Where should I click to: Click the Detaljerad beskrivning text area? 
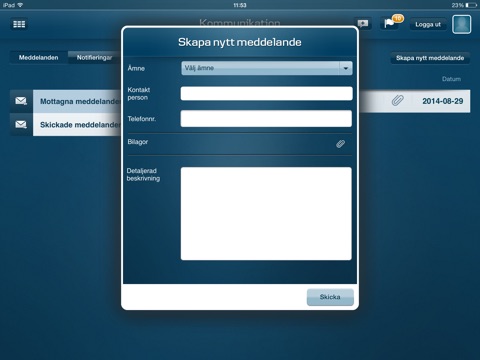point(266,213)
